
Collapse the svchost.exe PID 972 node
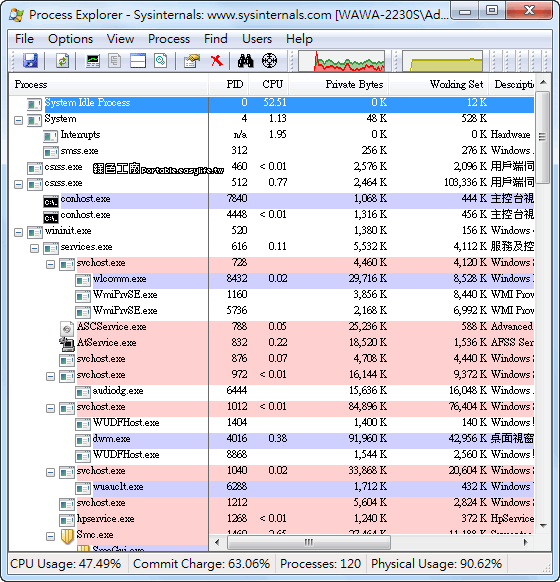point(50,376)
